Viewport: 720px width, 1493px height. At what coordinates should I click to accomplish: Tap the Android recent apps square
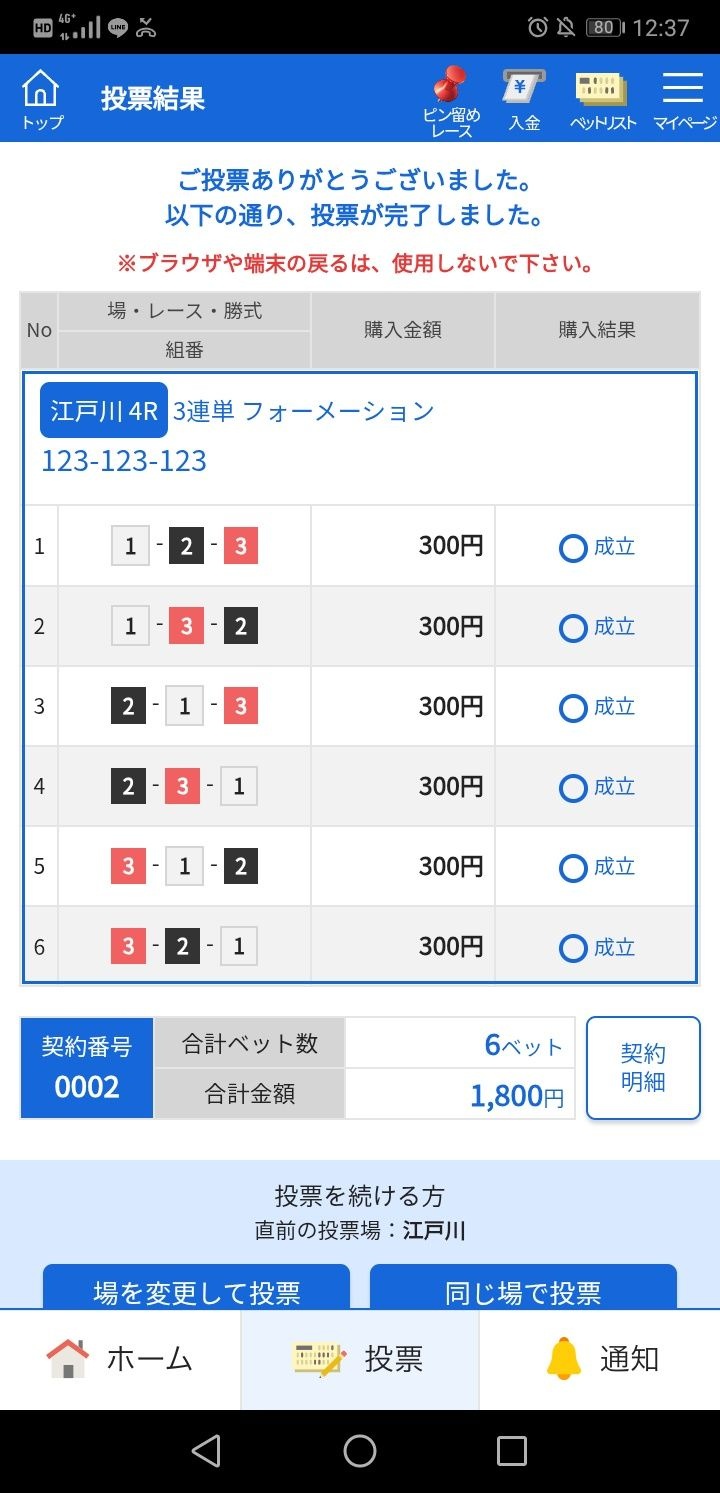512,1451
